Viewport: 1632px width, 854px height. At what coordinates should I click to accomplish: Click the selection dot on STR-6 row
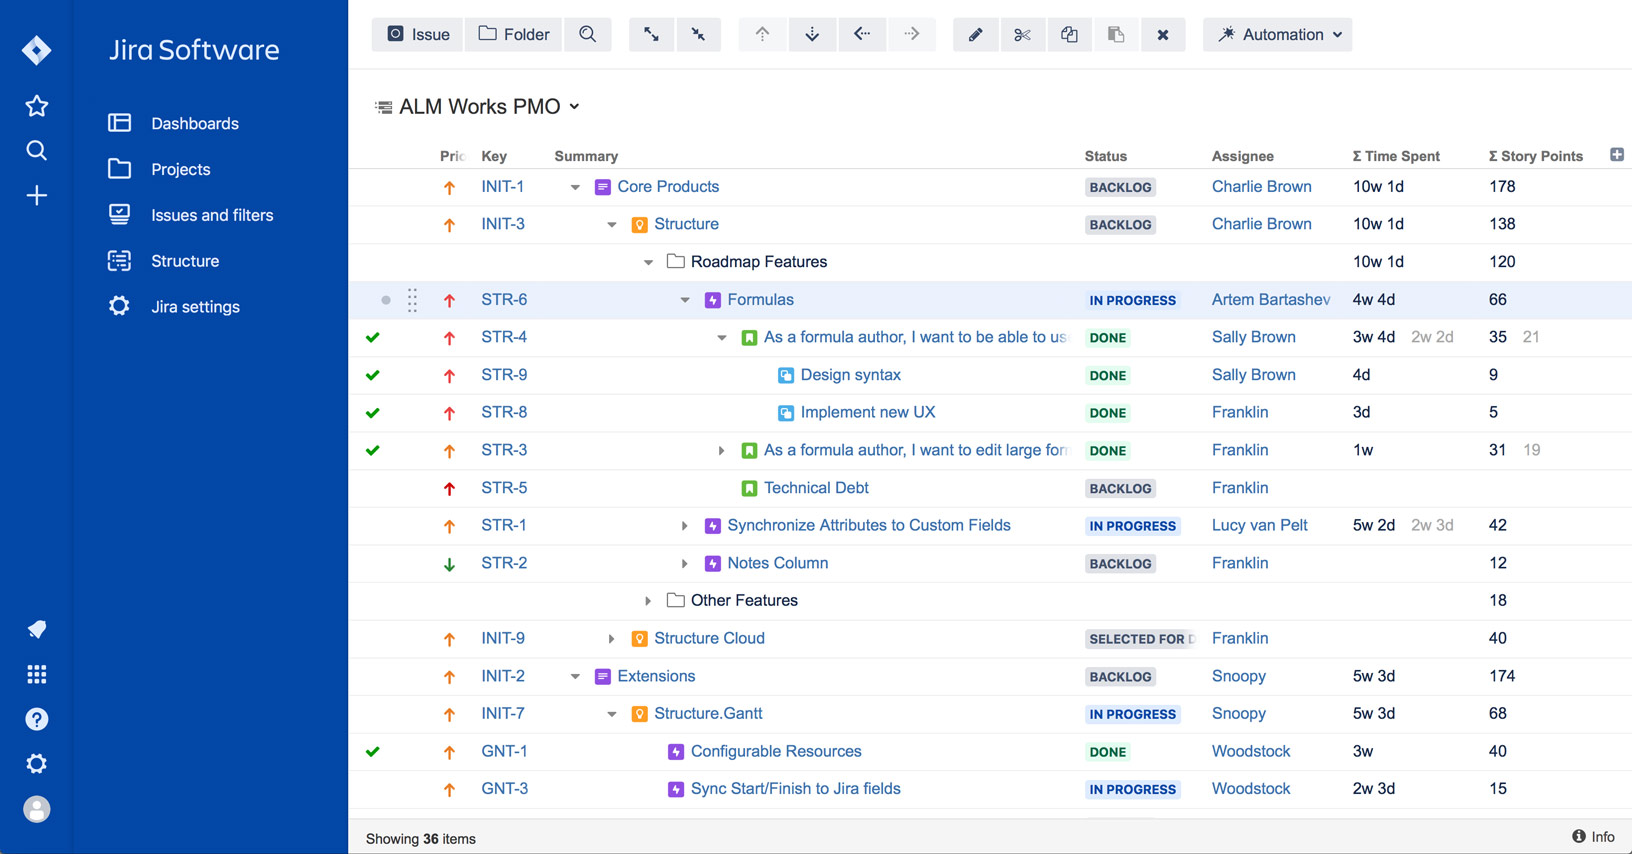coord(386,300)
